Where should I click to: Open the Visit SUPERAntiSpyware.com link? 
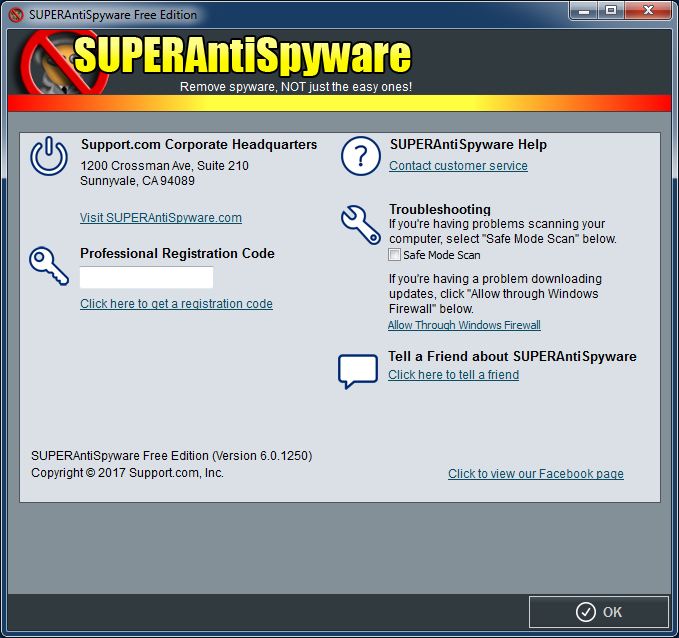click(161, 217)
